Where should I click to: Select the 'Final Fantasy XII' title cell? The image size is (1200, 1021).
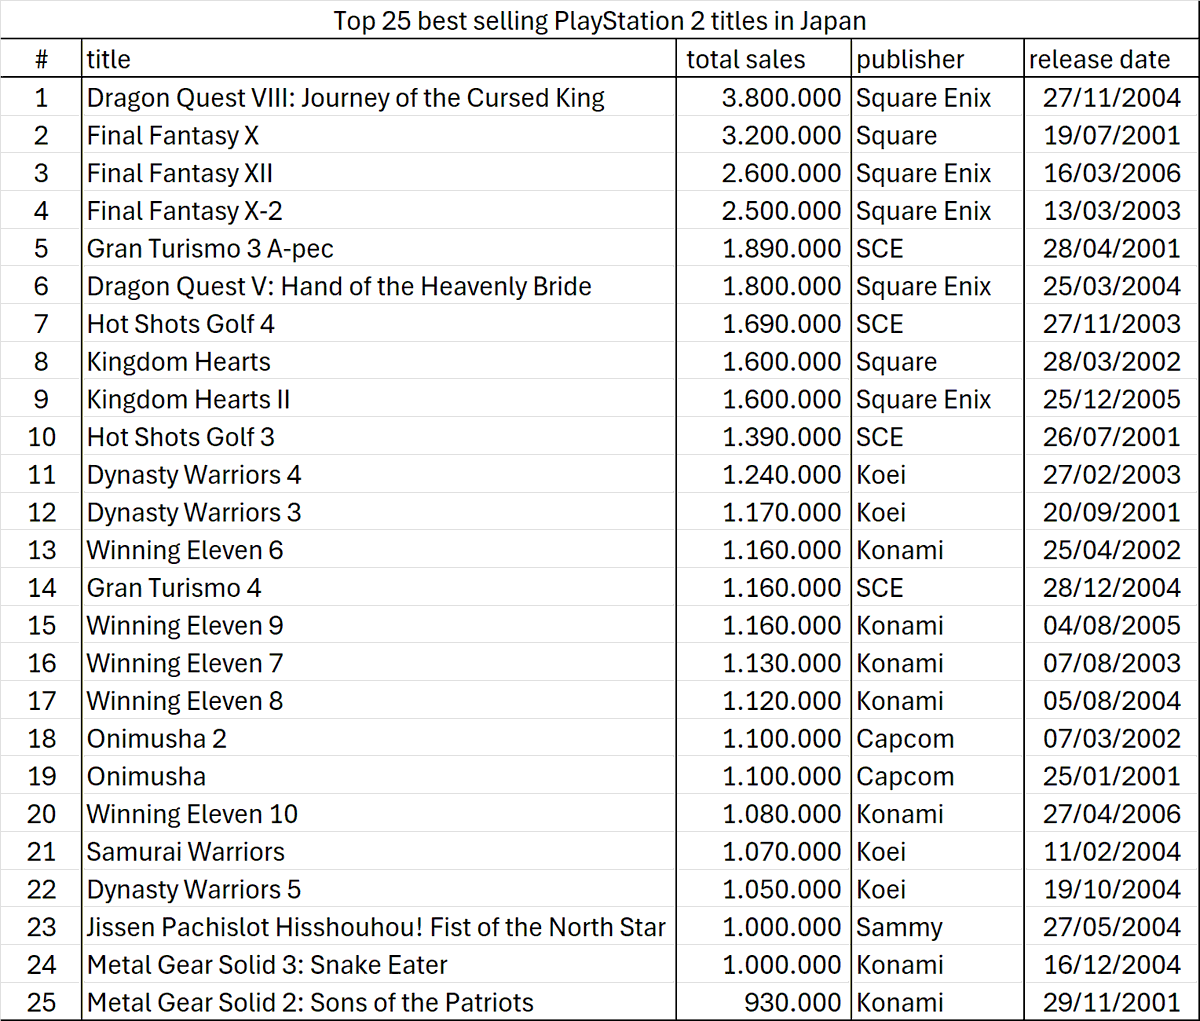point(379,173)
